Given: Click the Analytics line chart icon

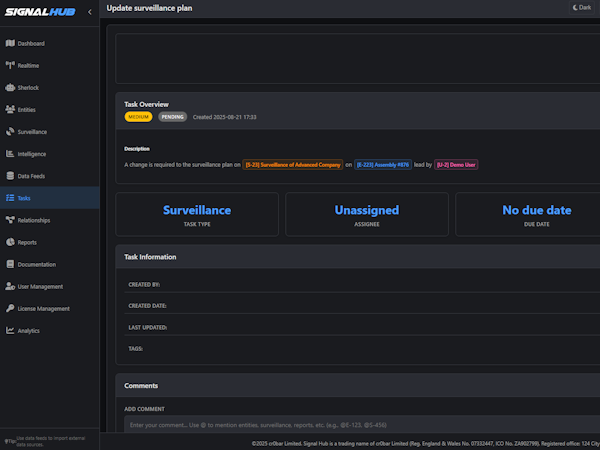Looking at the screenshot, I should (x=10, y=330).
